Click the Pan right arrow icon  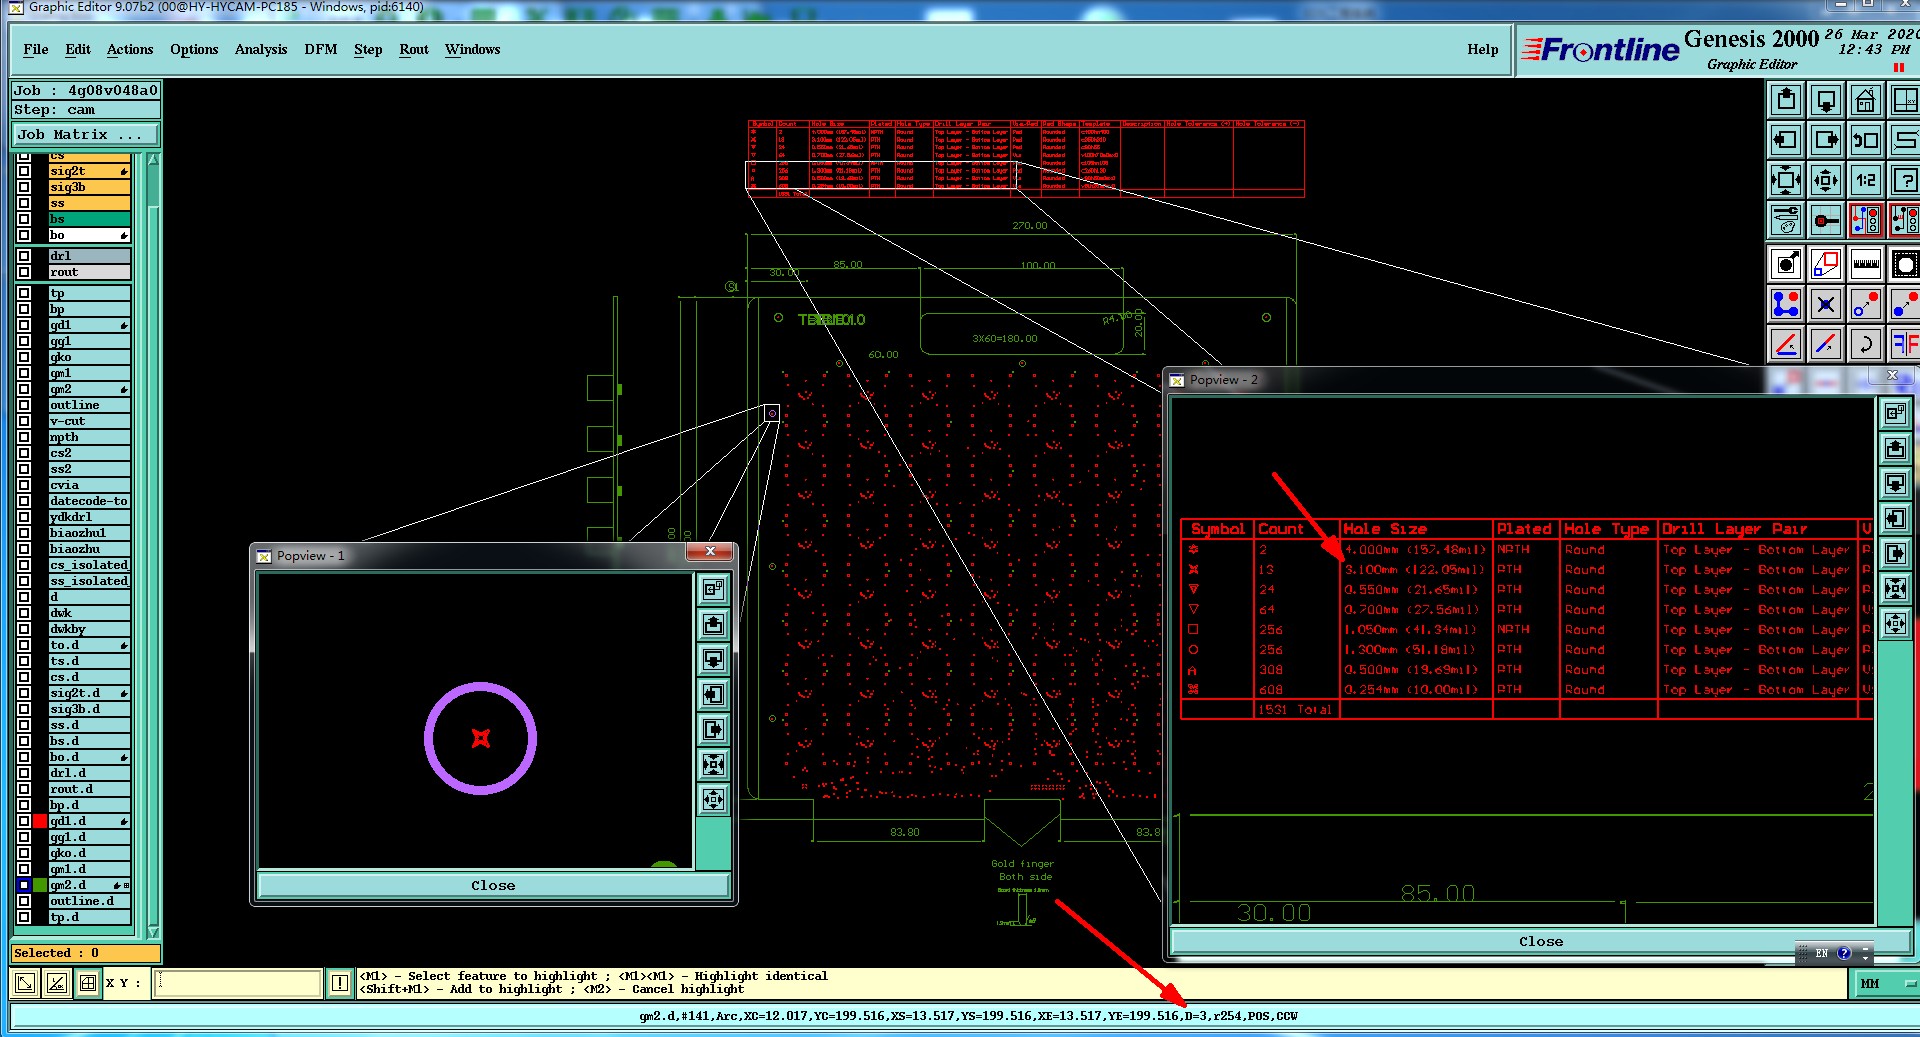point(1826,140)
